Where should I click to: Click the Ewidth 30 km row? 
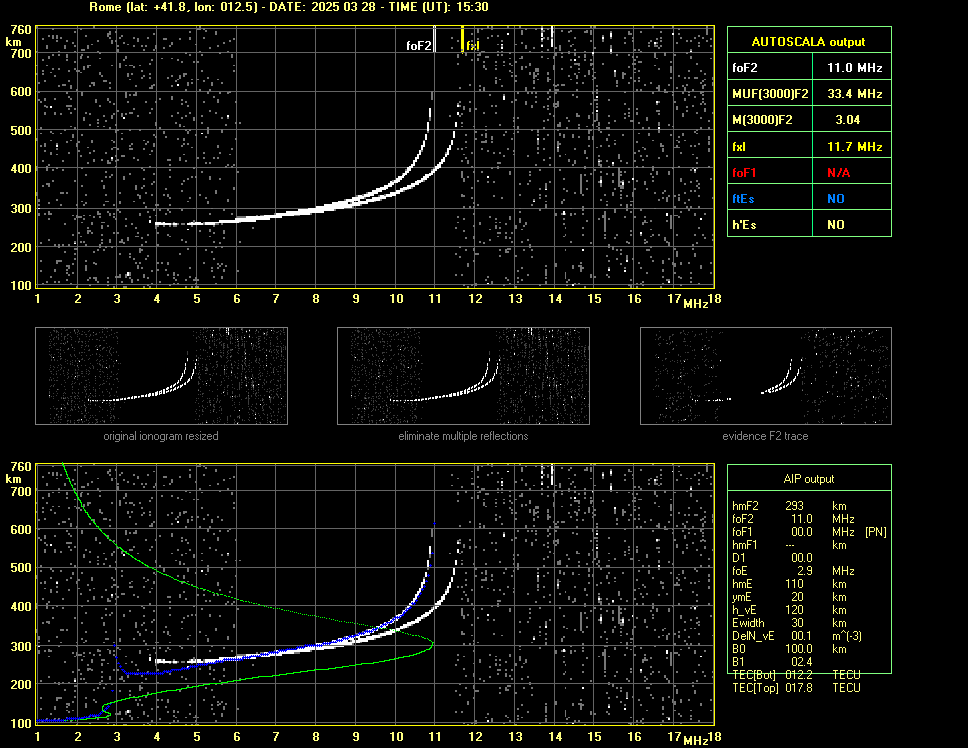coord(790,623)
